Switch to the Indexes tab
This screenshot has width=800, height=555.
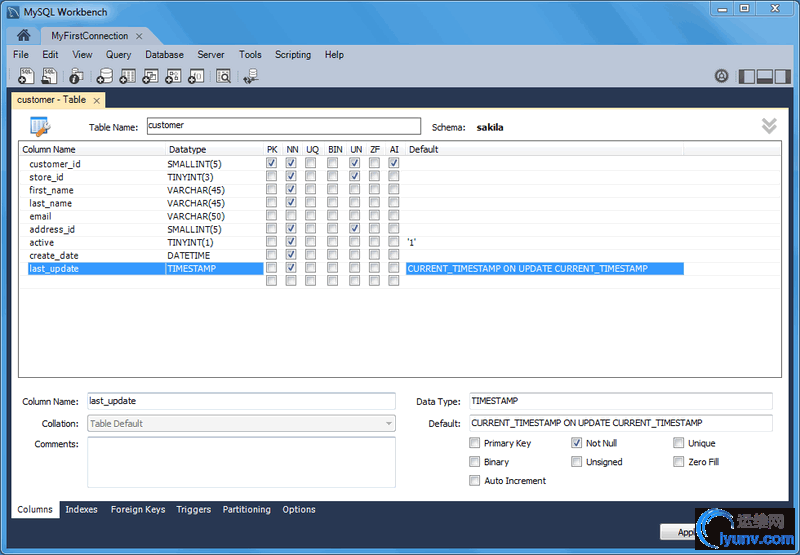81,510
